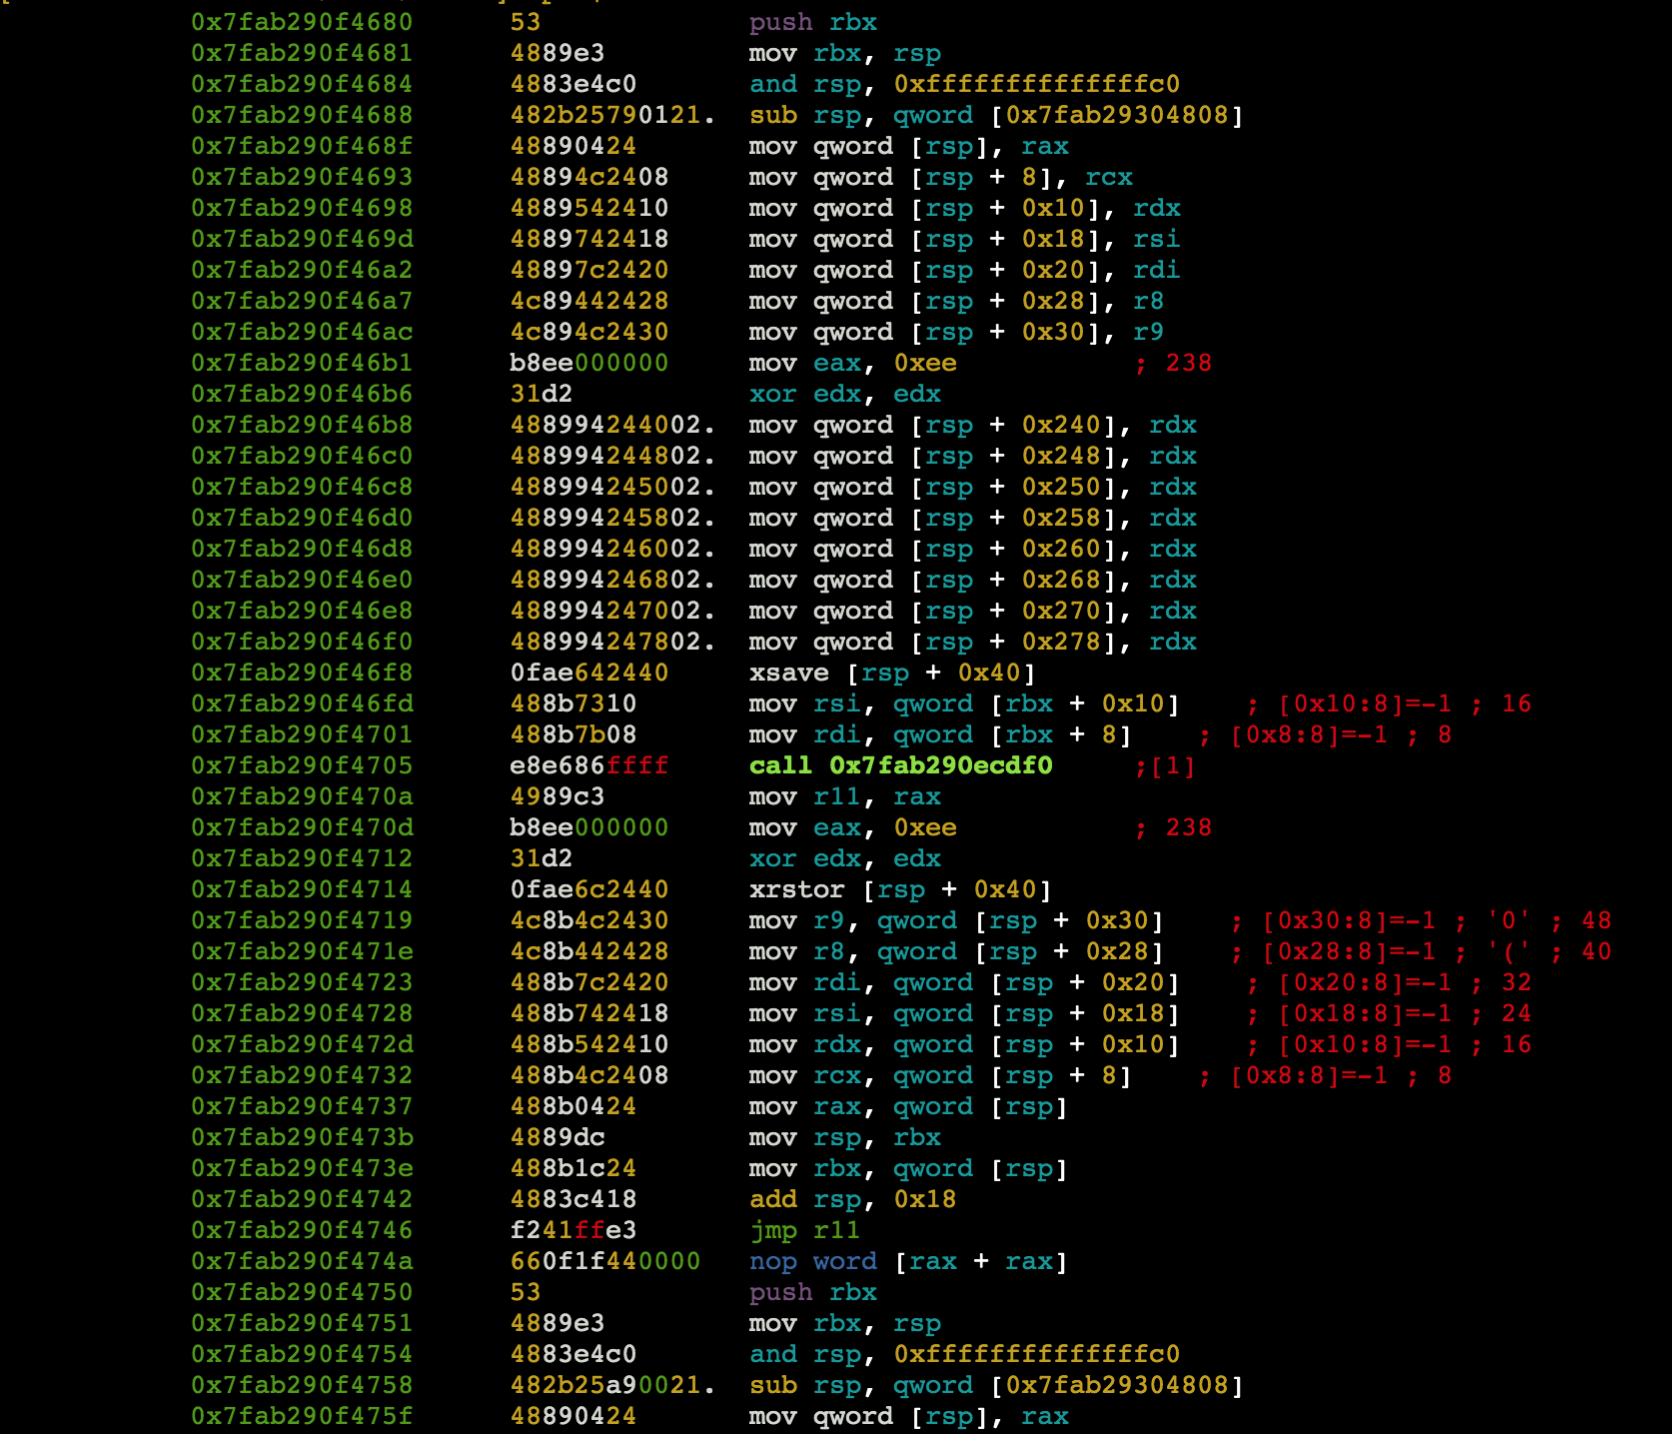Click the opcode bytes e8e686ffff
This screenshot has height=1434, width=1672.
[588, 766]
